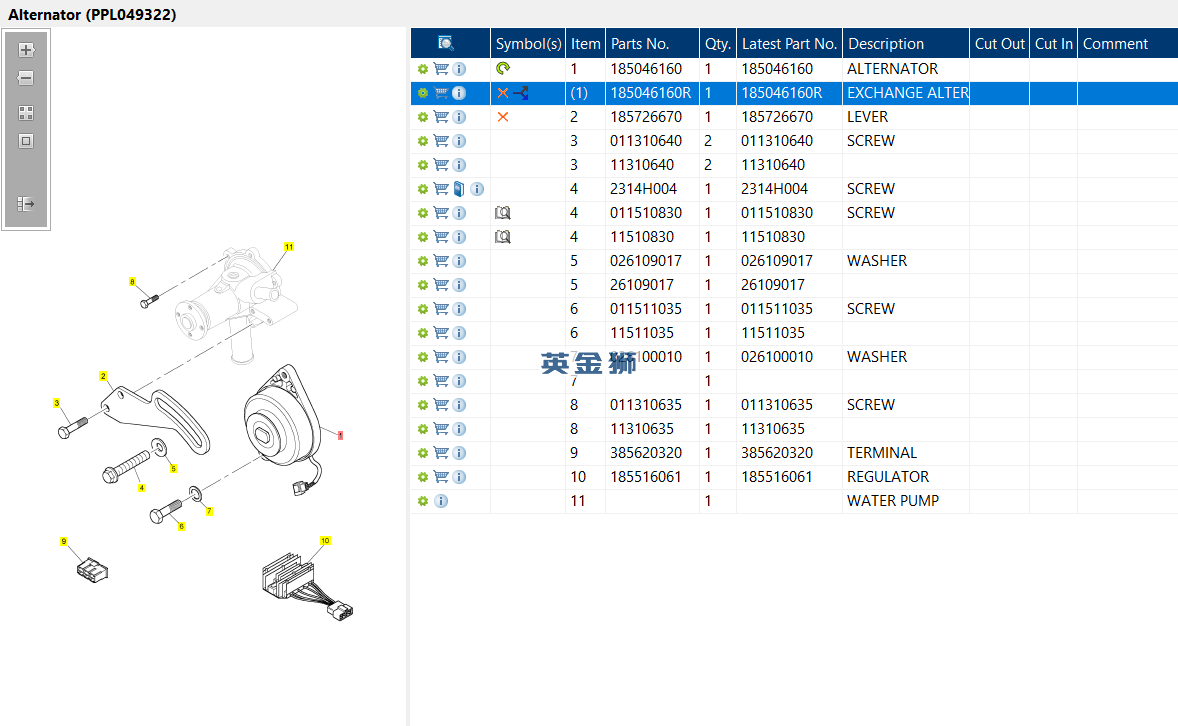Select the REGULATOR description cell
1178x726 pixels.
point(906,476)
